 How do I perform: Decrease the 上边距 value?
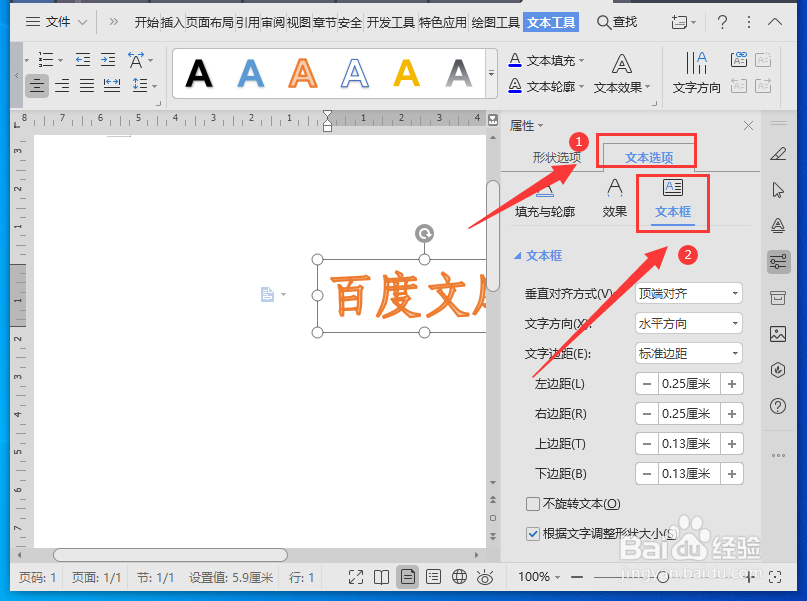[x=647, y=444]
